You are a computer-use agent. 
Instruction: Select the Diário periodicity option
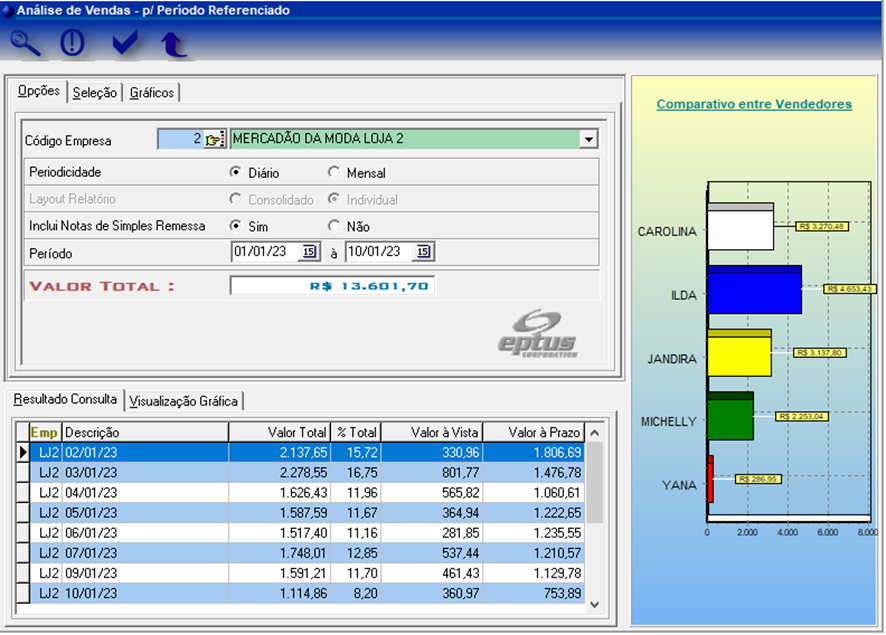click(x=236, y=172)
